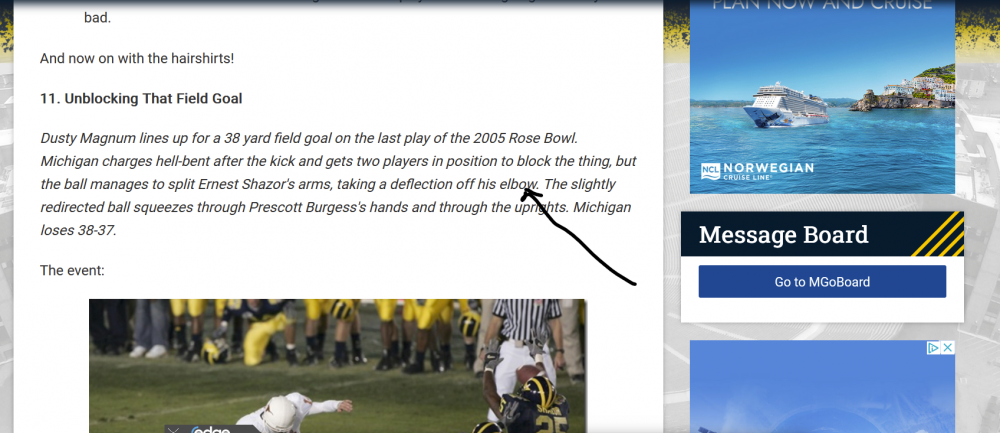Screen dimensions: 1000x433
Task: Click the NCL Norwegian Cruise Line logo
Action: pyautogui.click(x=757, y=170)
